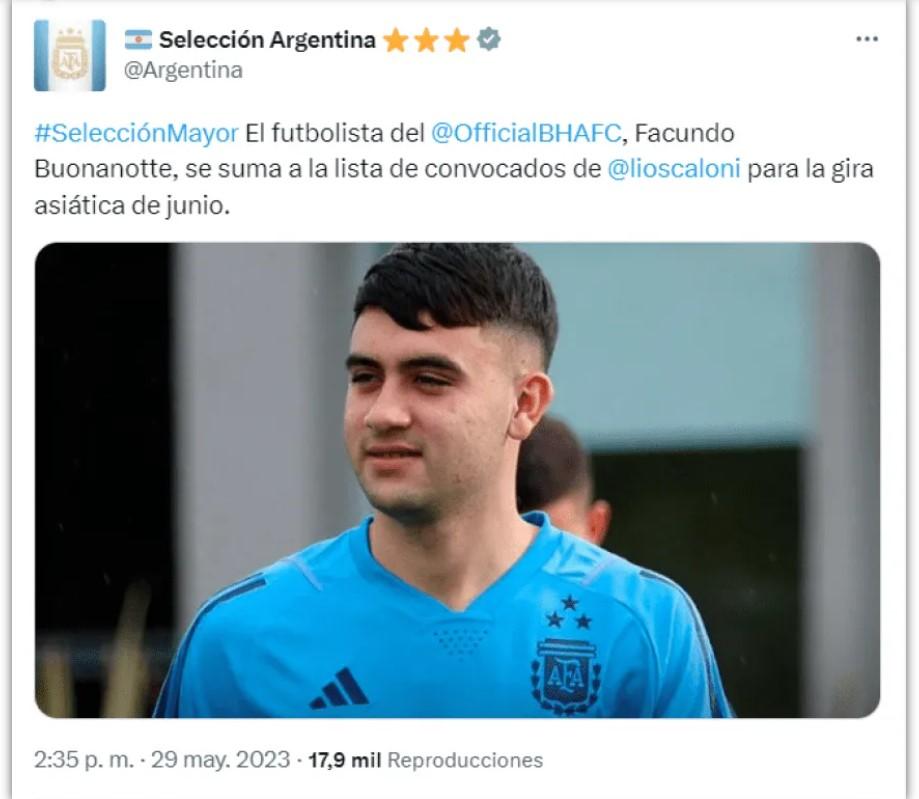Click the 17,9 mil Reproducciones count

pos(426,760)
